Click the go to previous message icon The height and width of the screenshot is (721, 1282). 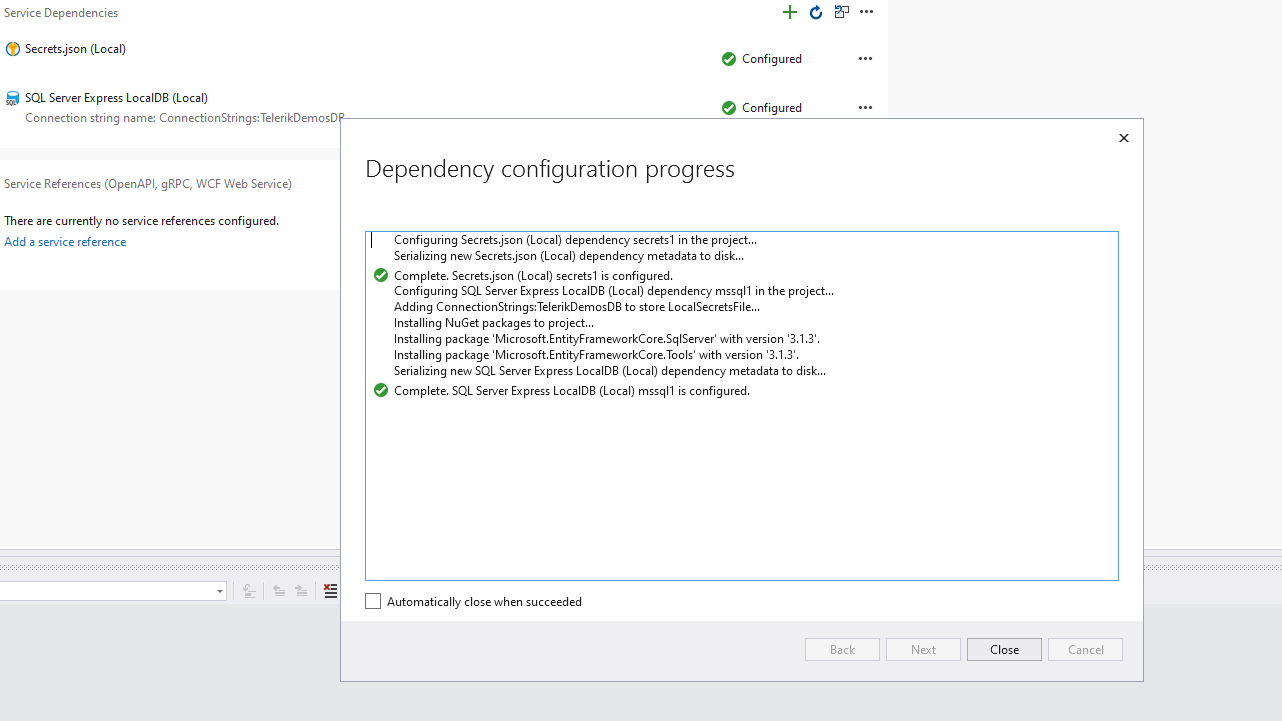pyautogui.click(x=279, y=591)
